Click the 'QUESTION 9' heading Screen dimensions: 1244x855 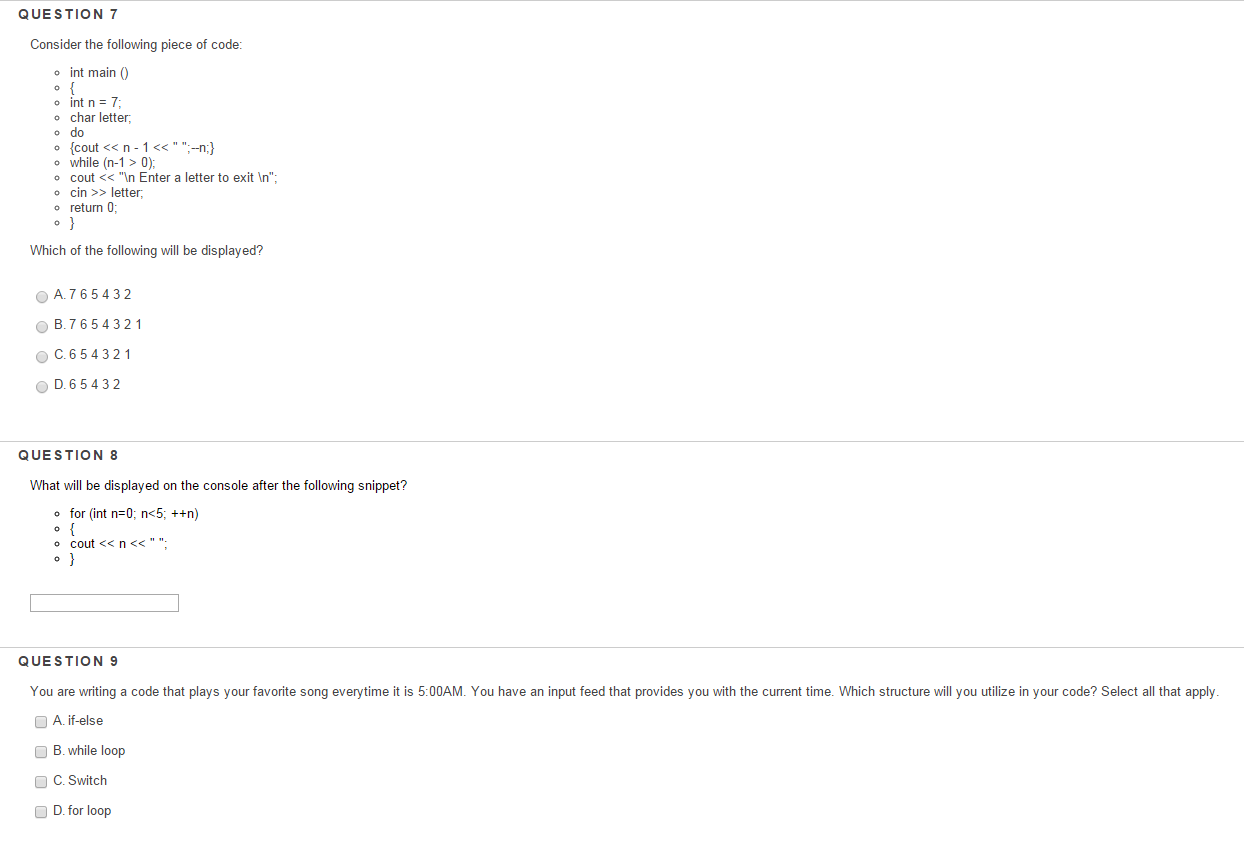pos(68,661)
